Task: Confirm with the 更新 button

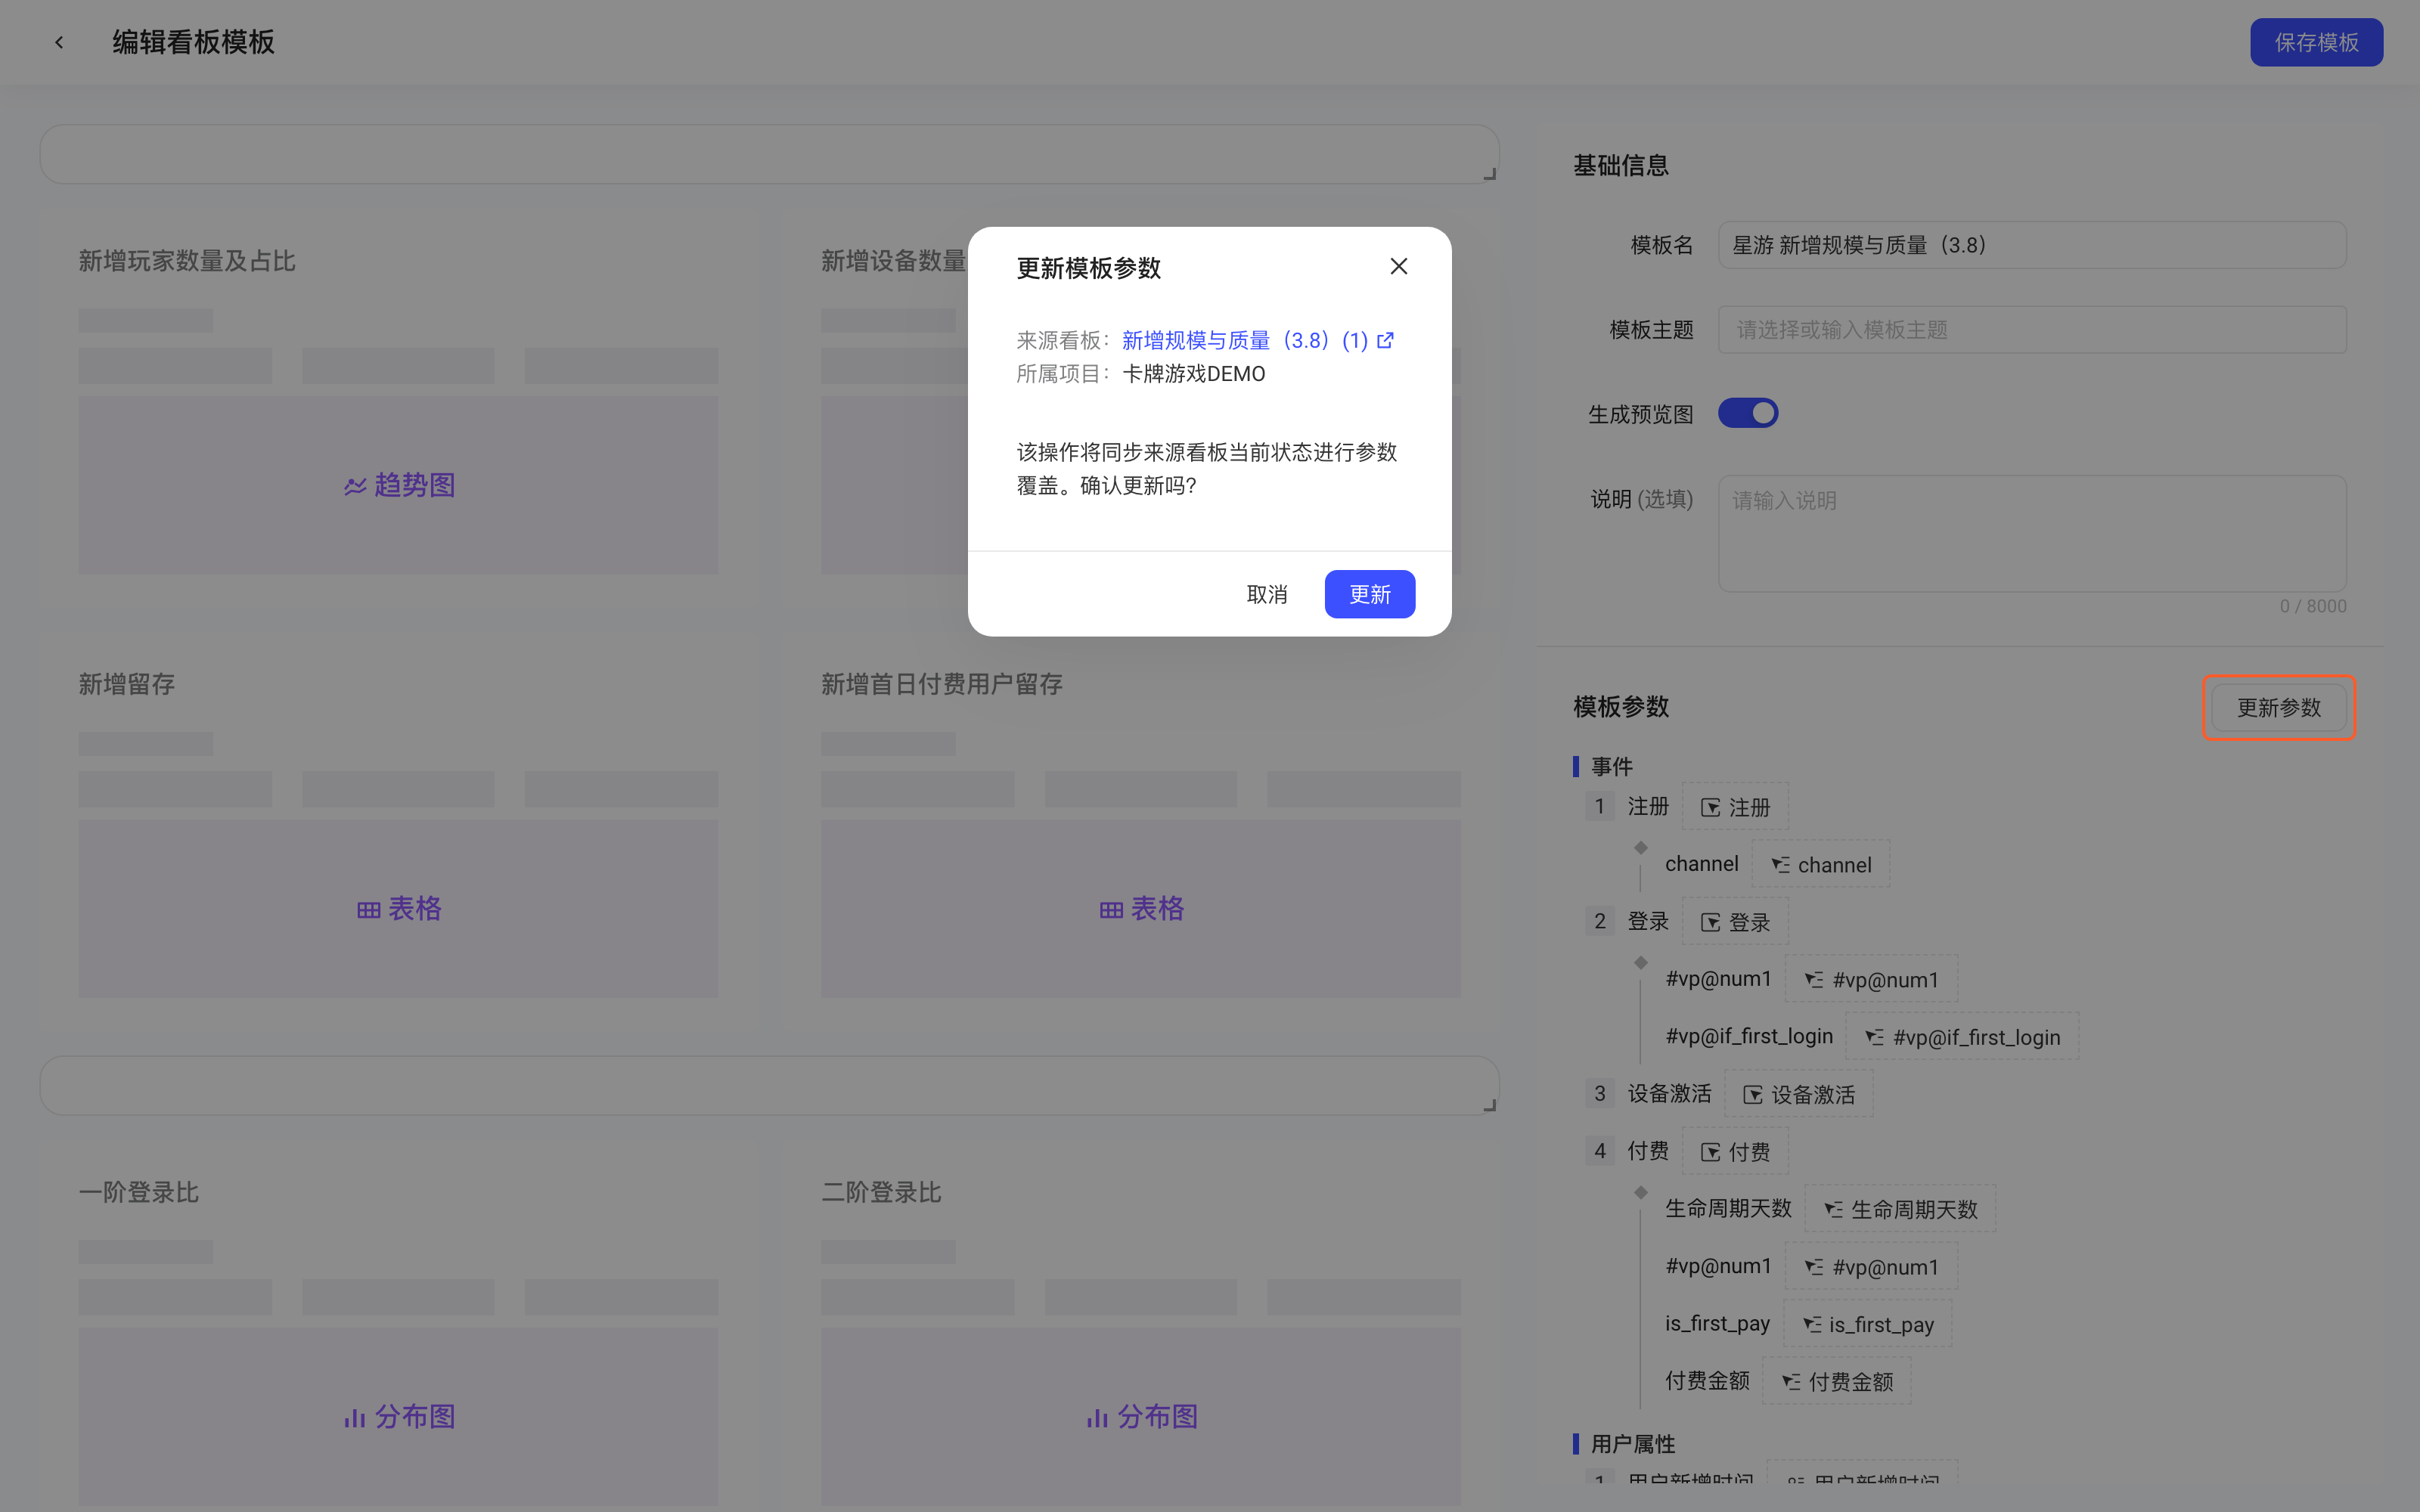Action: 1369,595
